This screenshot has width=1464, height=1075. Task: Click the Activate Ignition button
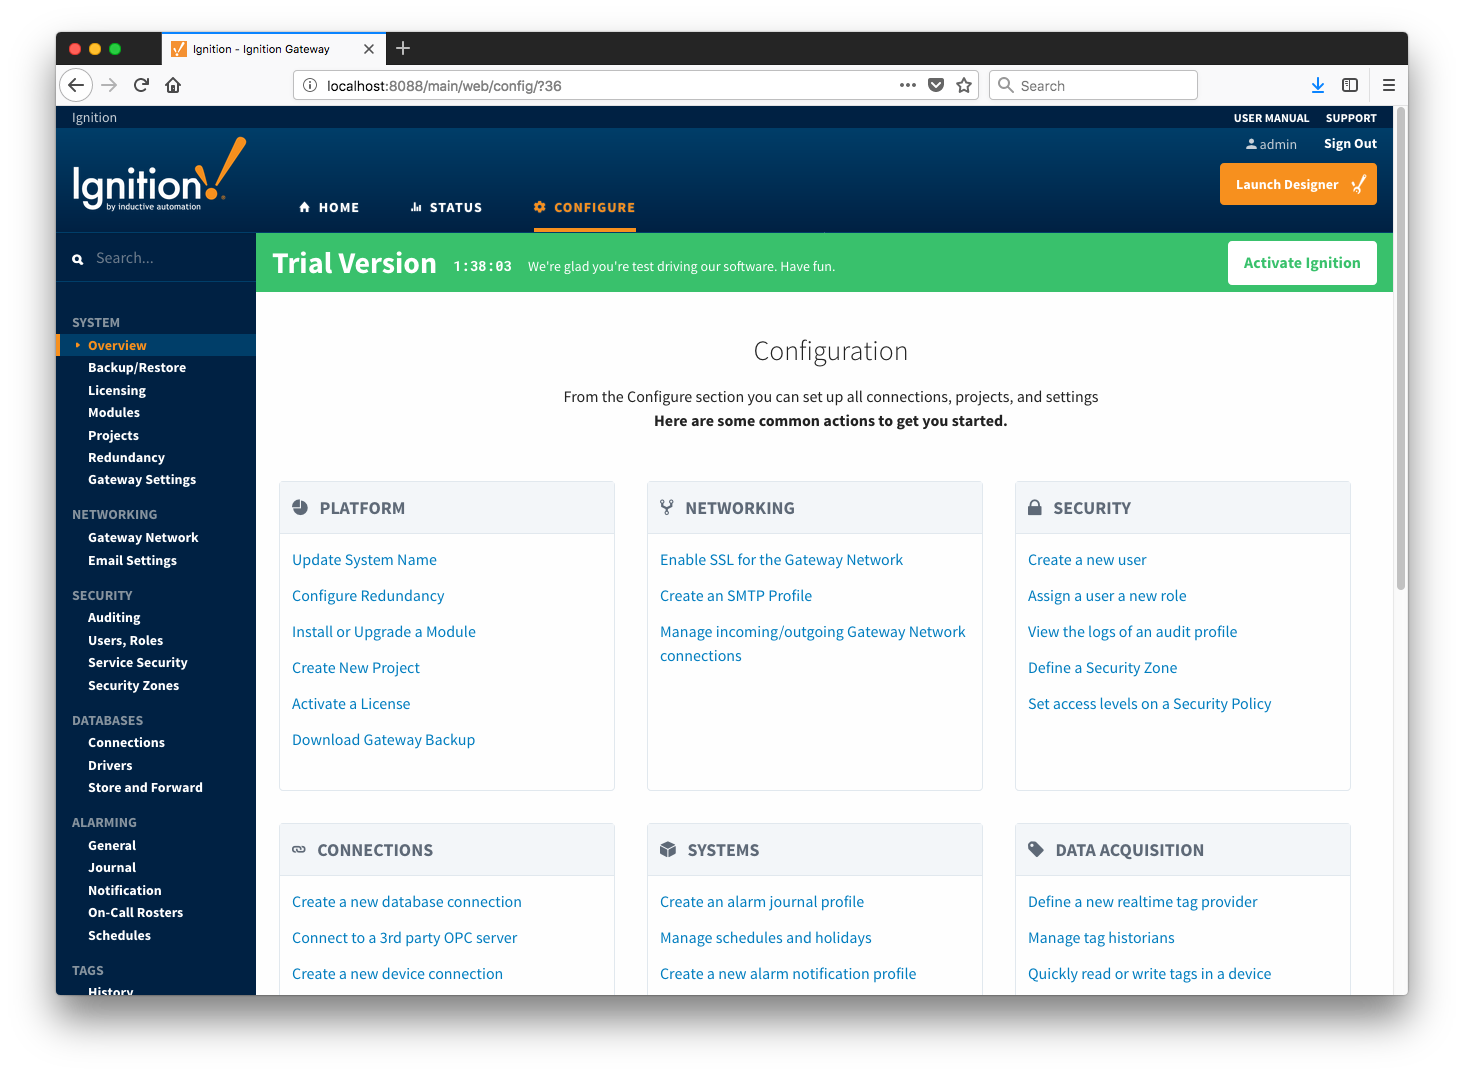pos(1302,263)
